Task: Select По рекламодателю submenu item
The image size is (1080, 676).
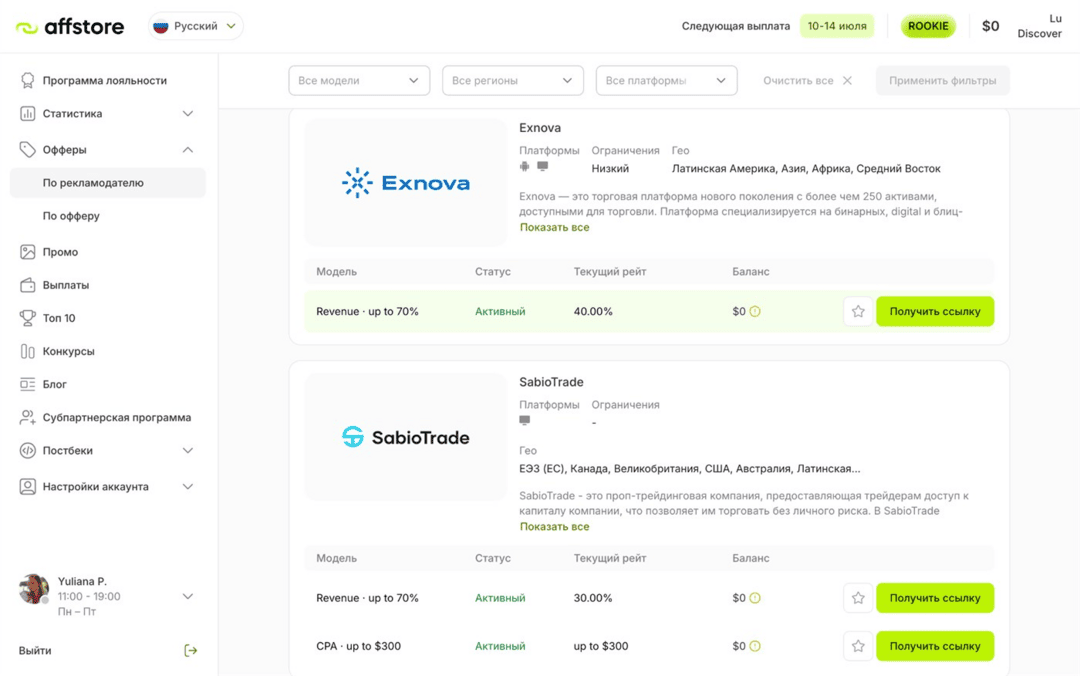Action: 107,183
